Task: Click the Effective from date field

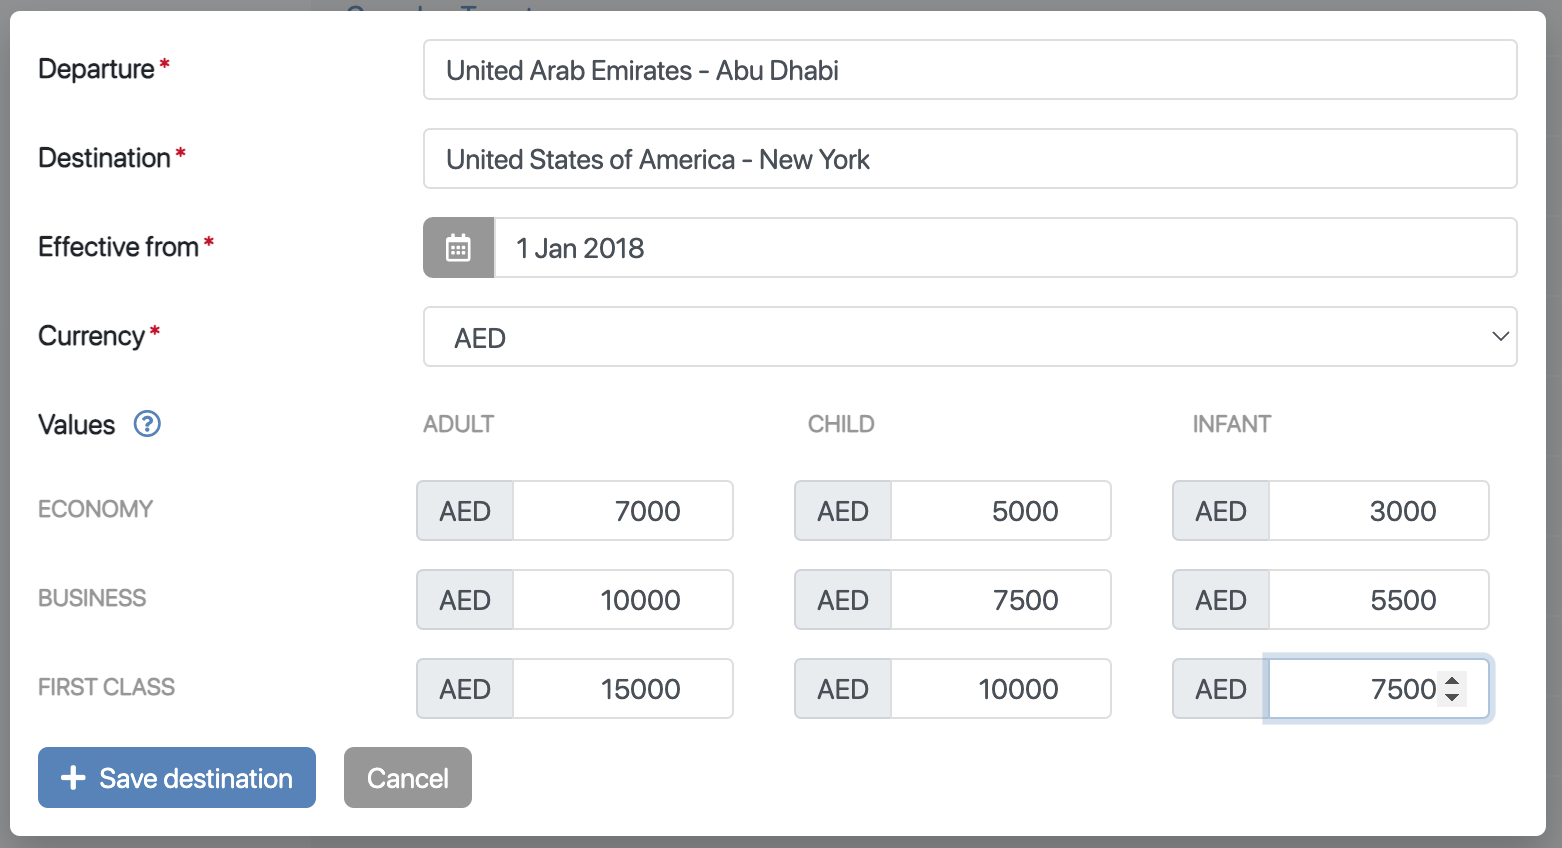Action: (x=1004, y=248)
